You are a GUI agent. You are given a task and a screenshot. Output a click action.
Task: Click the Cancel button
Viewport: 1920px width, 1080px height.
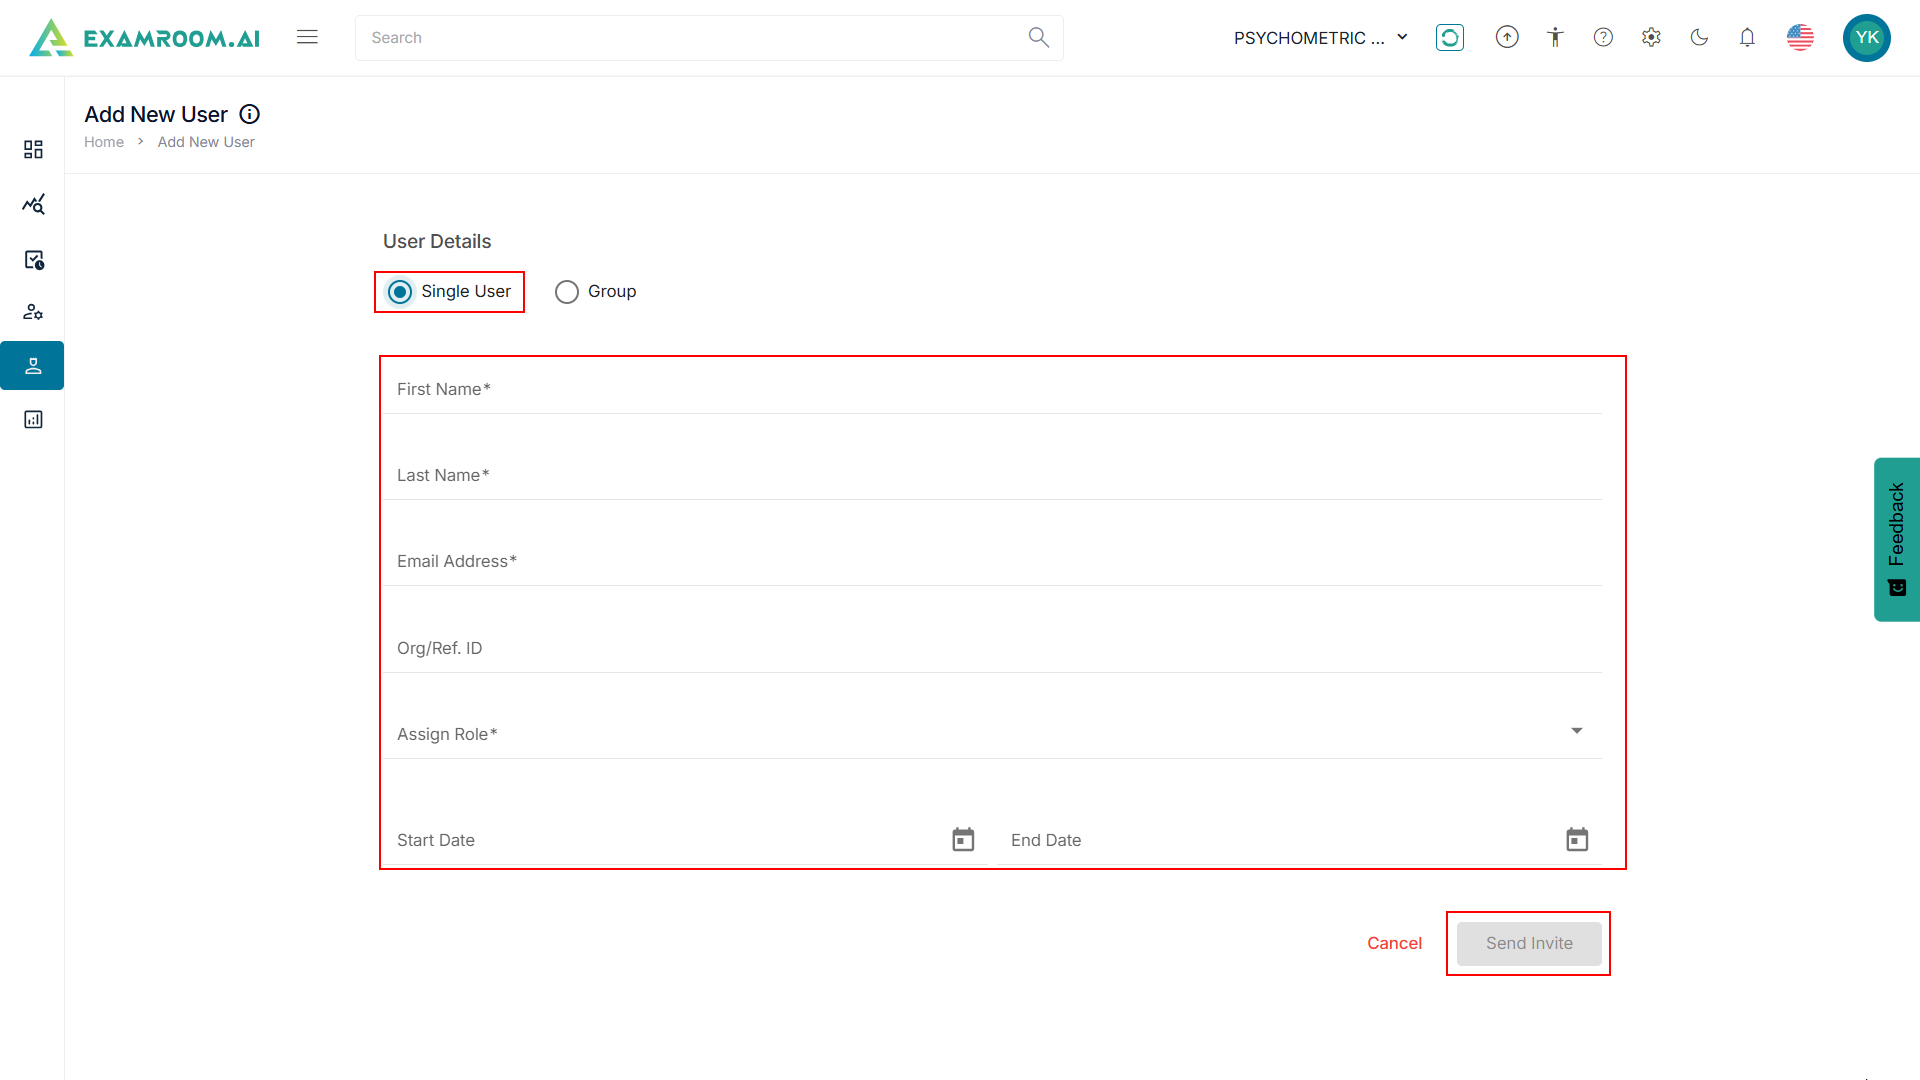1394,943
